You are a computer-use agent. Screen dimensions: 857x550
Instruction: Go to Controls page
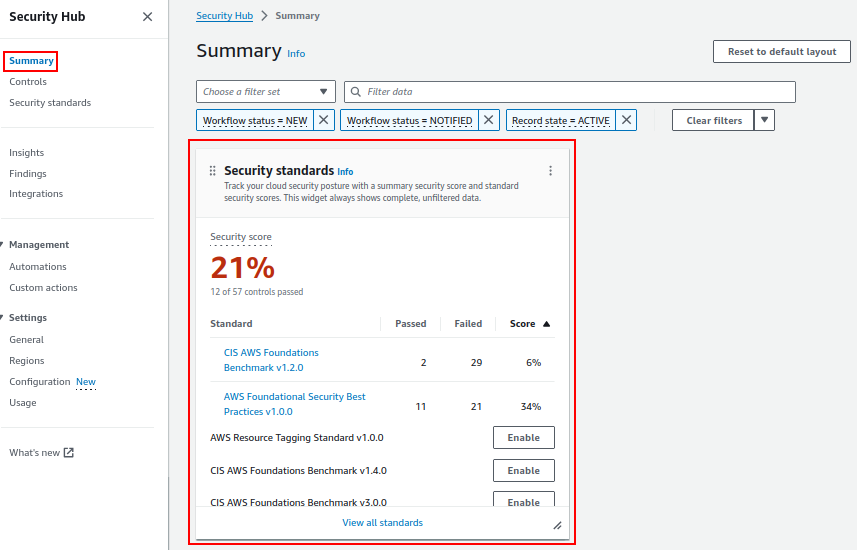tap(28, 81)
